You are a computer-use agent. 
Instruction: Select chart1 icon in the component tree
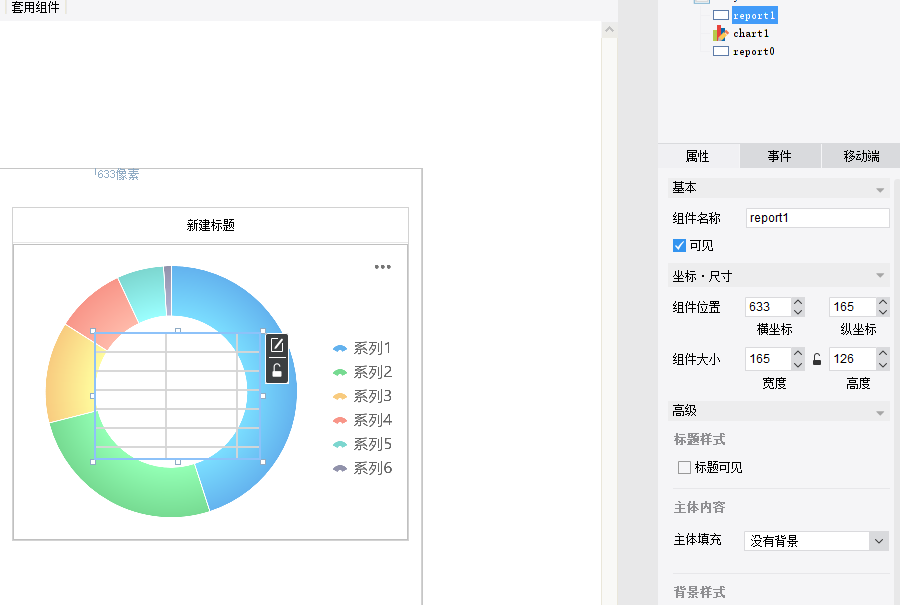coord(721,33)
